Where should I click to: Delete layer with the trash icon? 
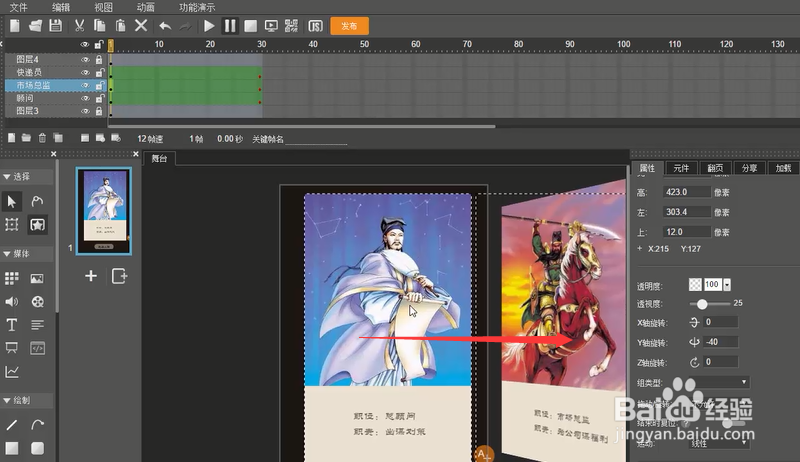coord(42,138)
